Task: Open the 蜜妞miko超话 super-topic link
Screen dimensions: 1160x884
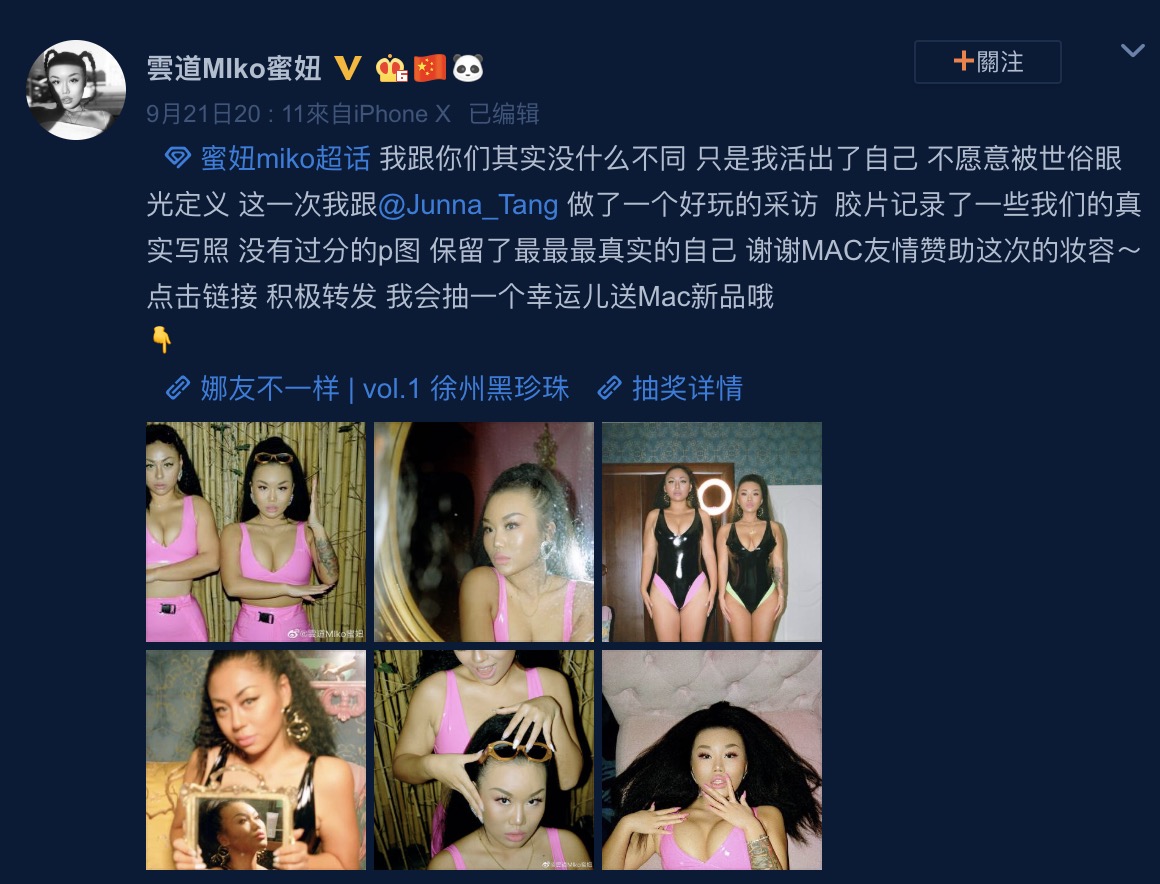Action: [286, 158]
